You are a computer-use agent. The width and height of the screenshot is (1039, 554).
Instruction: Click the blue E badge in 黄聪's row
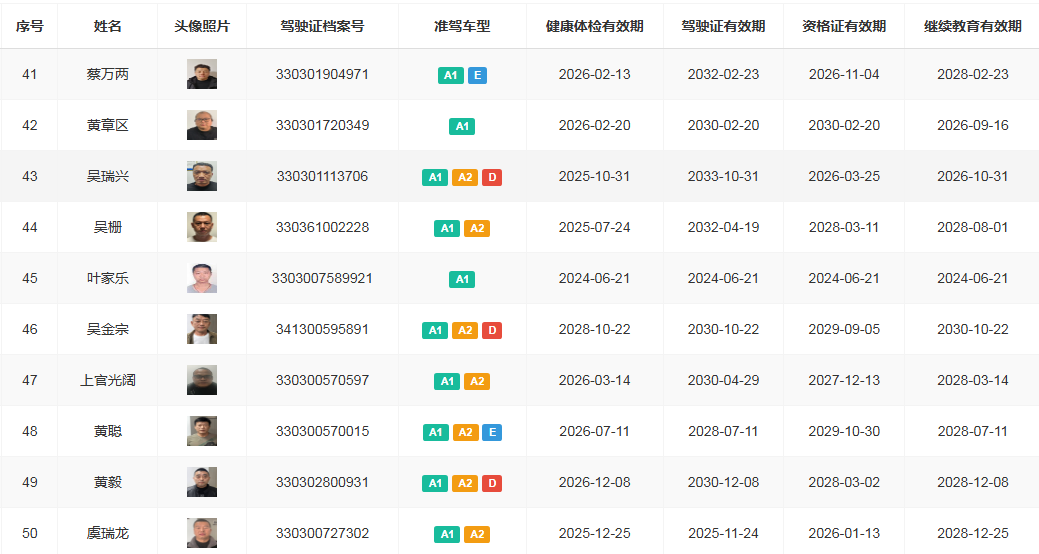[491, 432]
